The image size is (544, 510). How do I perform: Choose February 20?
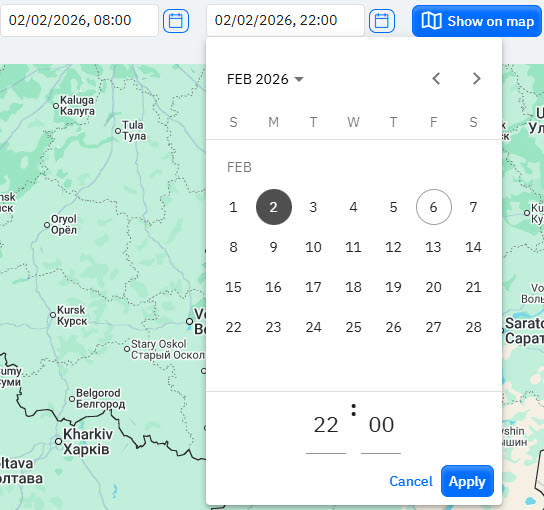pos(434,287)
